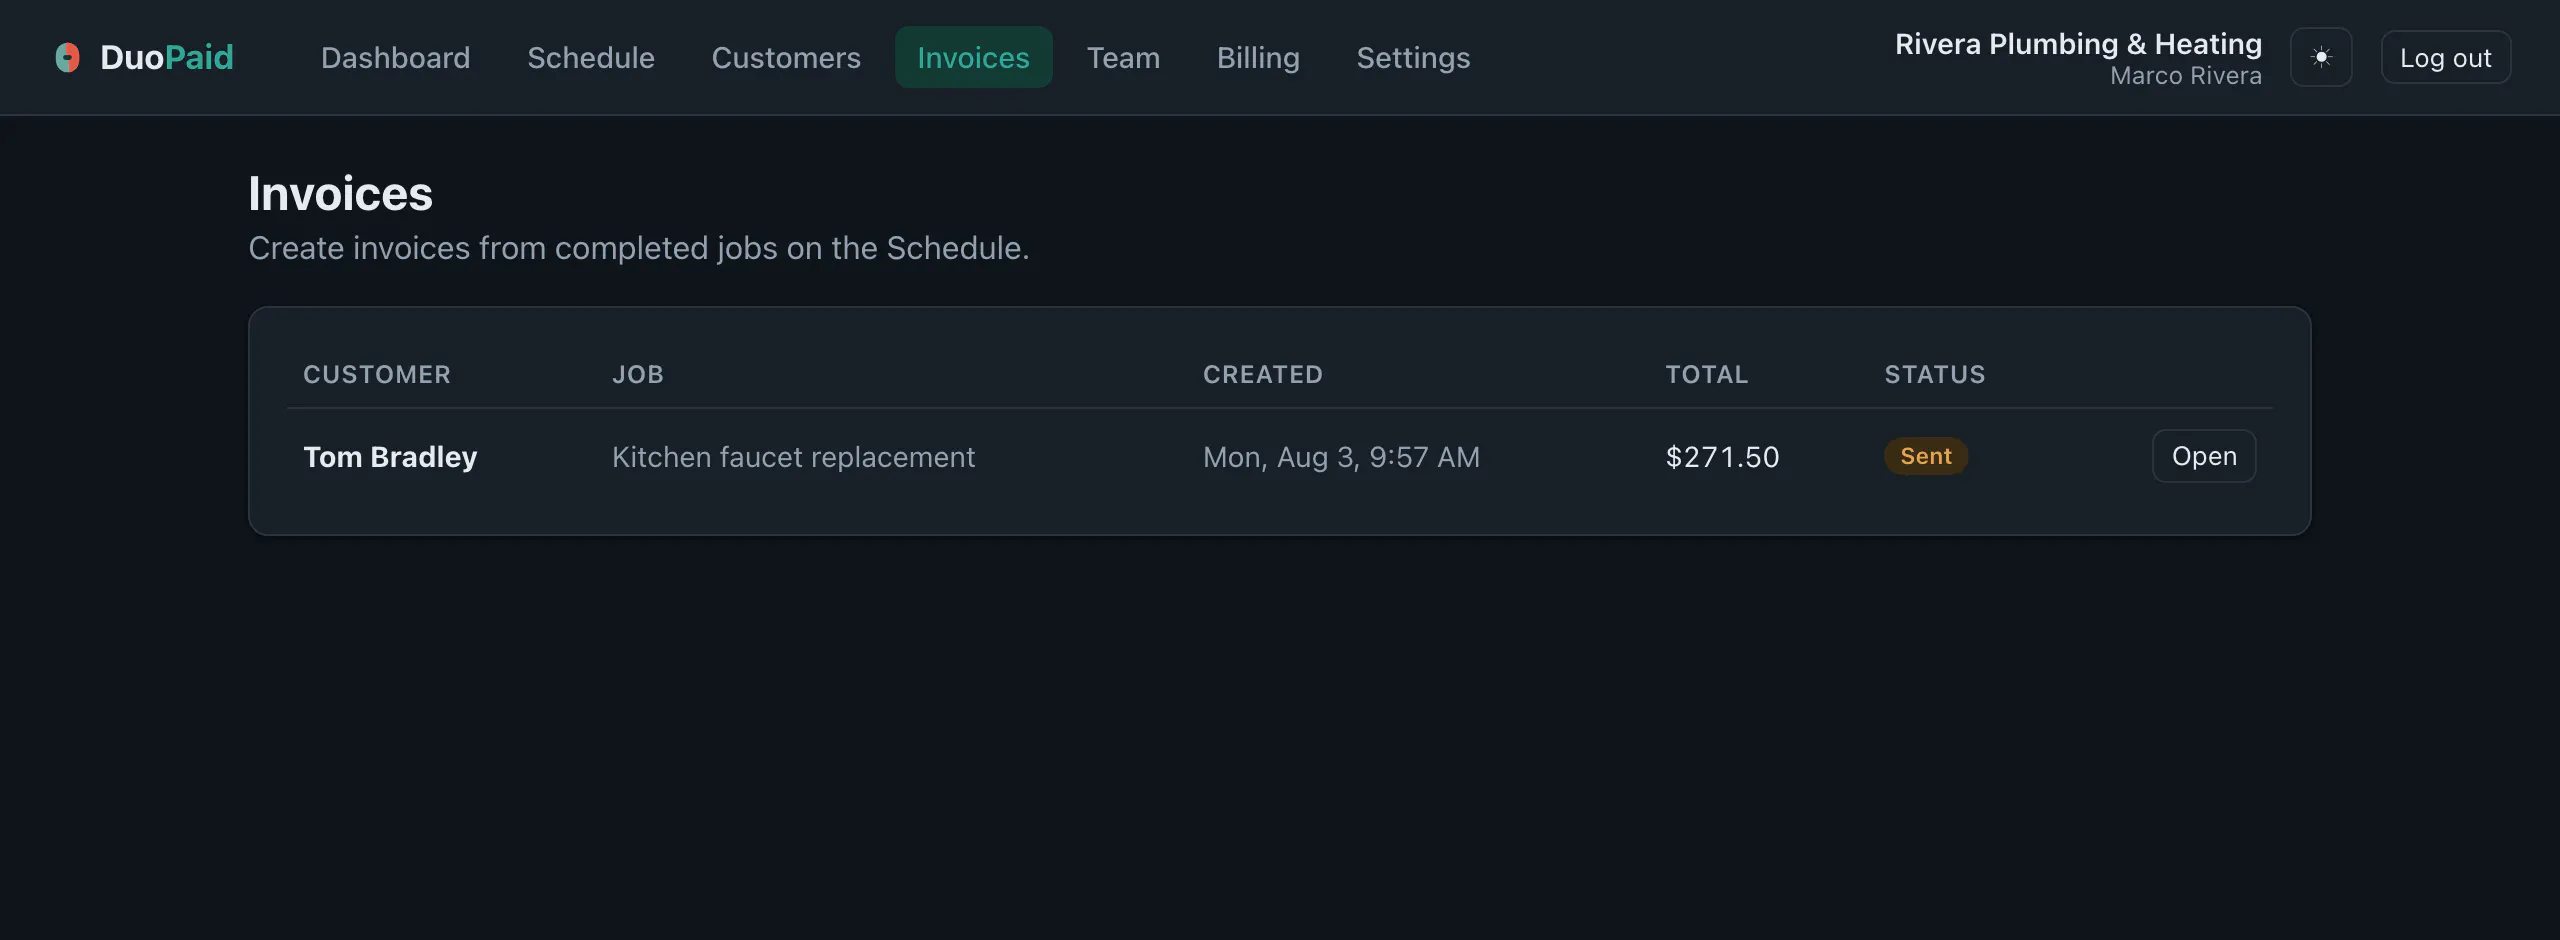Go to Settings
Screen dimensions: 2560x940
[x=1413, y=57]
